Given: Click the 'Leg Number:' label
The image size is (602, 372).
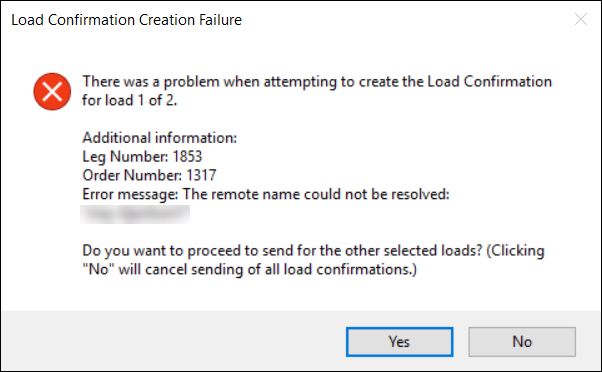Looking at the screenshot, I should [126, 157].
